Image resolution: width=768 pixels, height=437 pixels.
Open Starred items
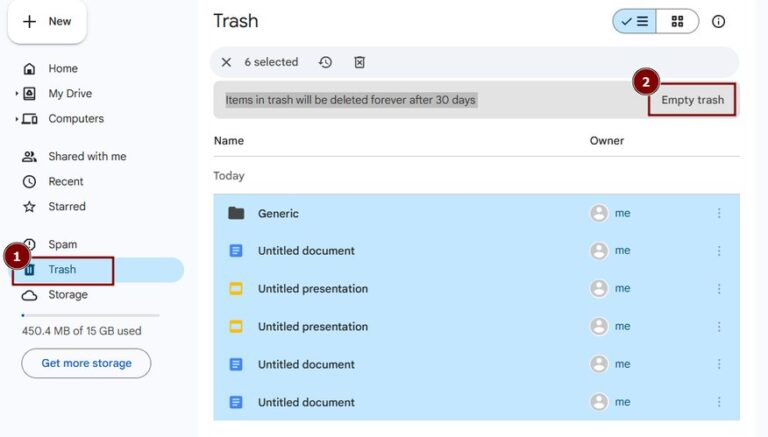67,206
